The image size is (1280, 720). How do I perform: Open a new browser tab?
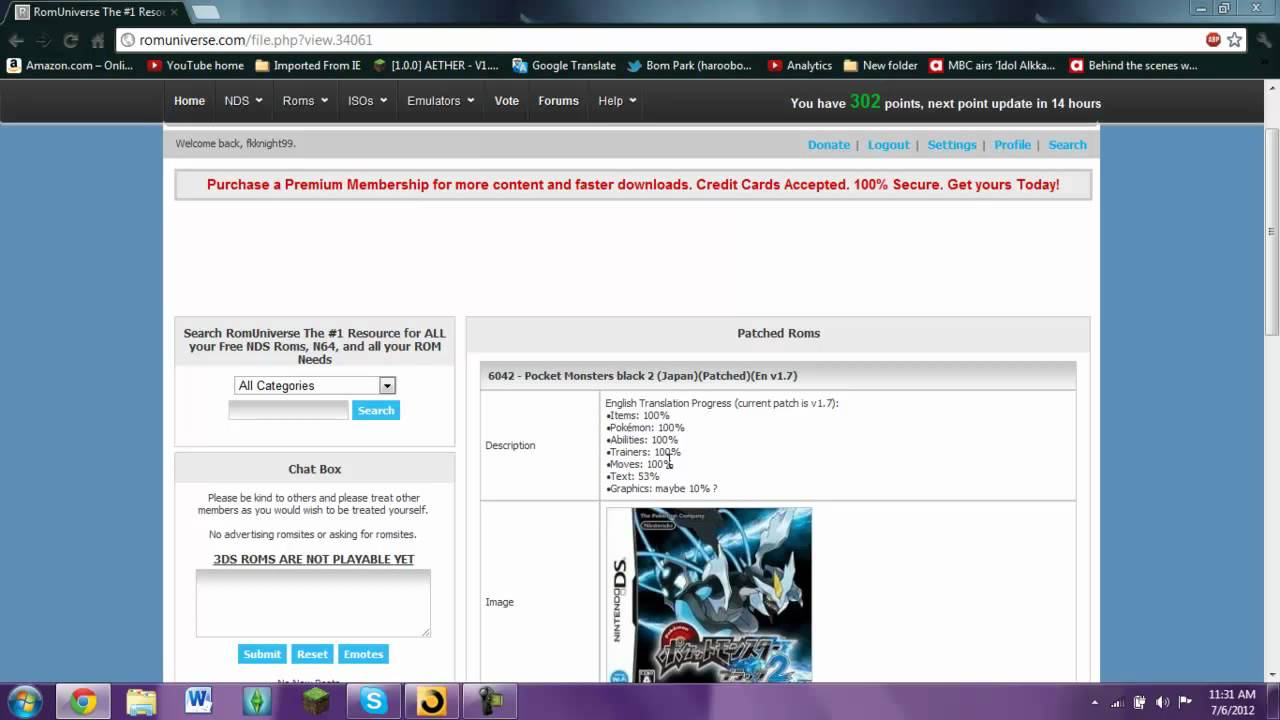coord(205,12)
